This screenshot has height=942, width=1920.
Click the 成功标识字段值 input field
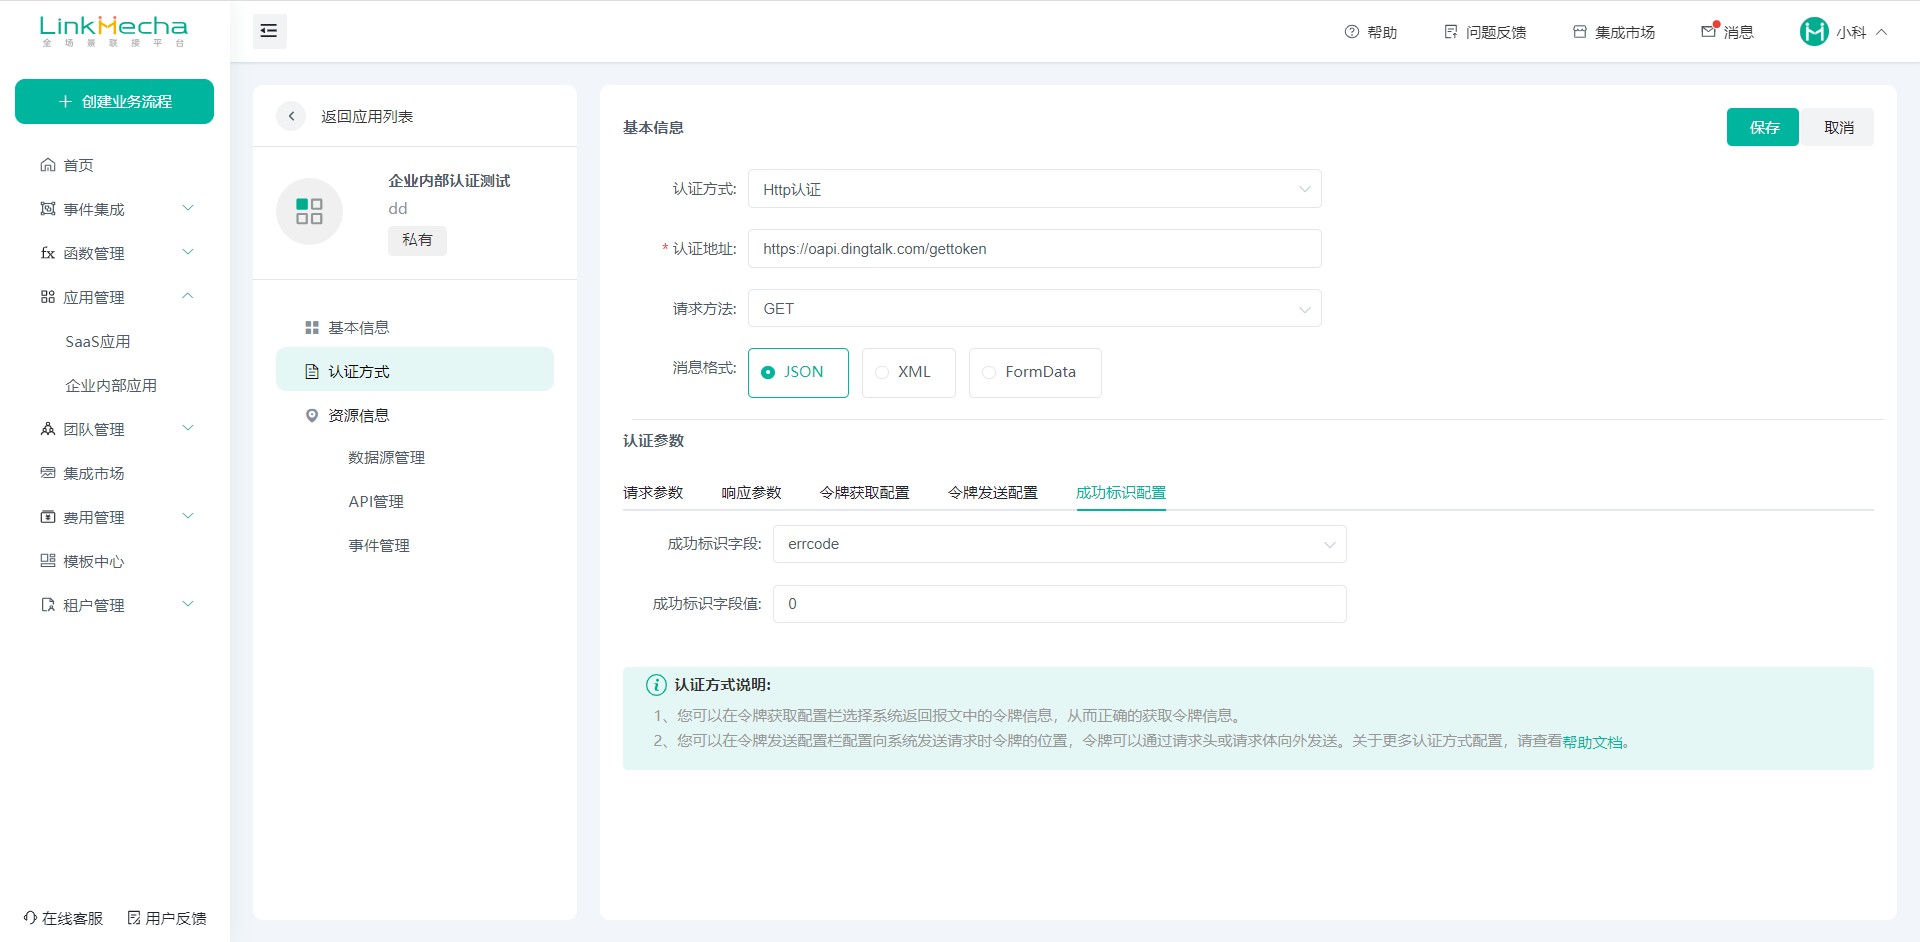(x=1059, y=604)
